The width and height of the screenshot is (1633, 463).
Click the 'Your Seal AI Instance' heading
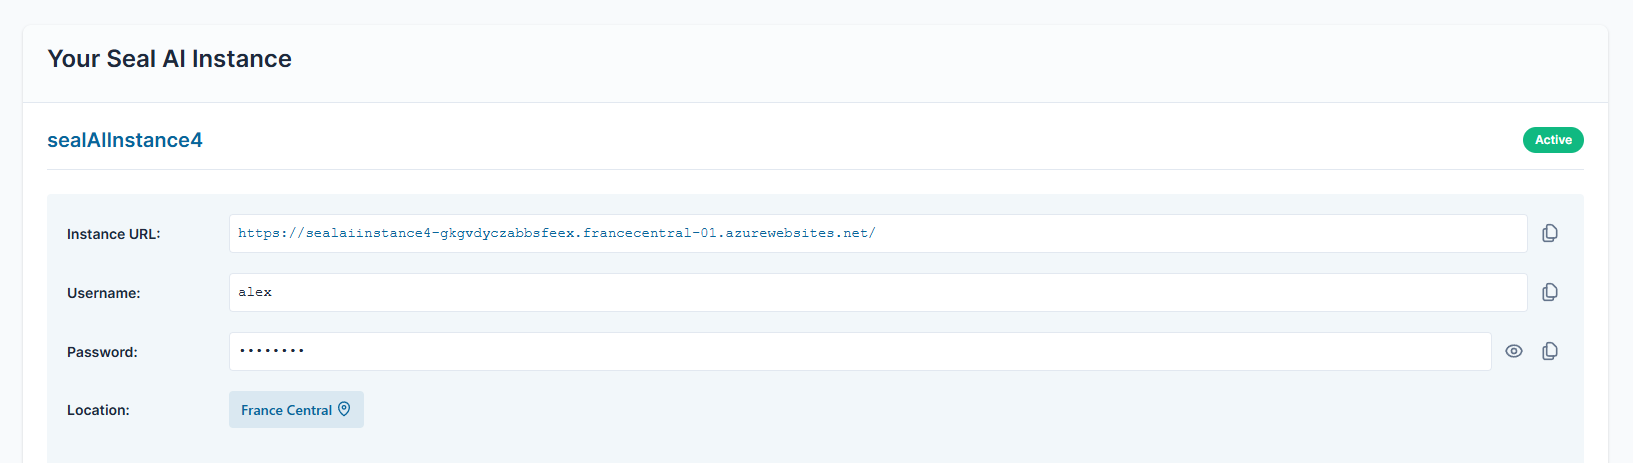[x=170, y=59]
